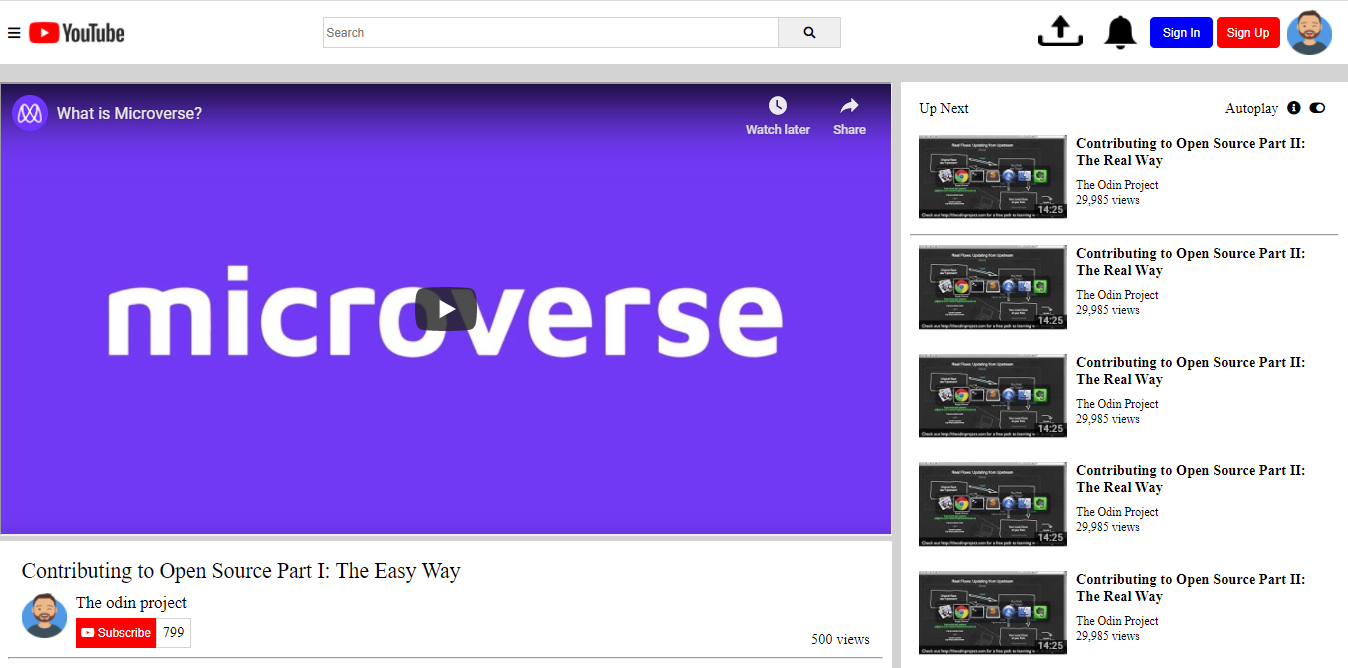Play the Microverse video
This screenshot has width=1348, height=668.
click(x=446, y=309)
